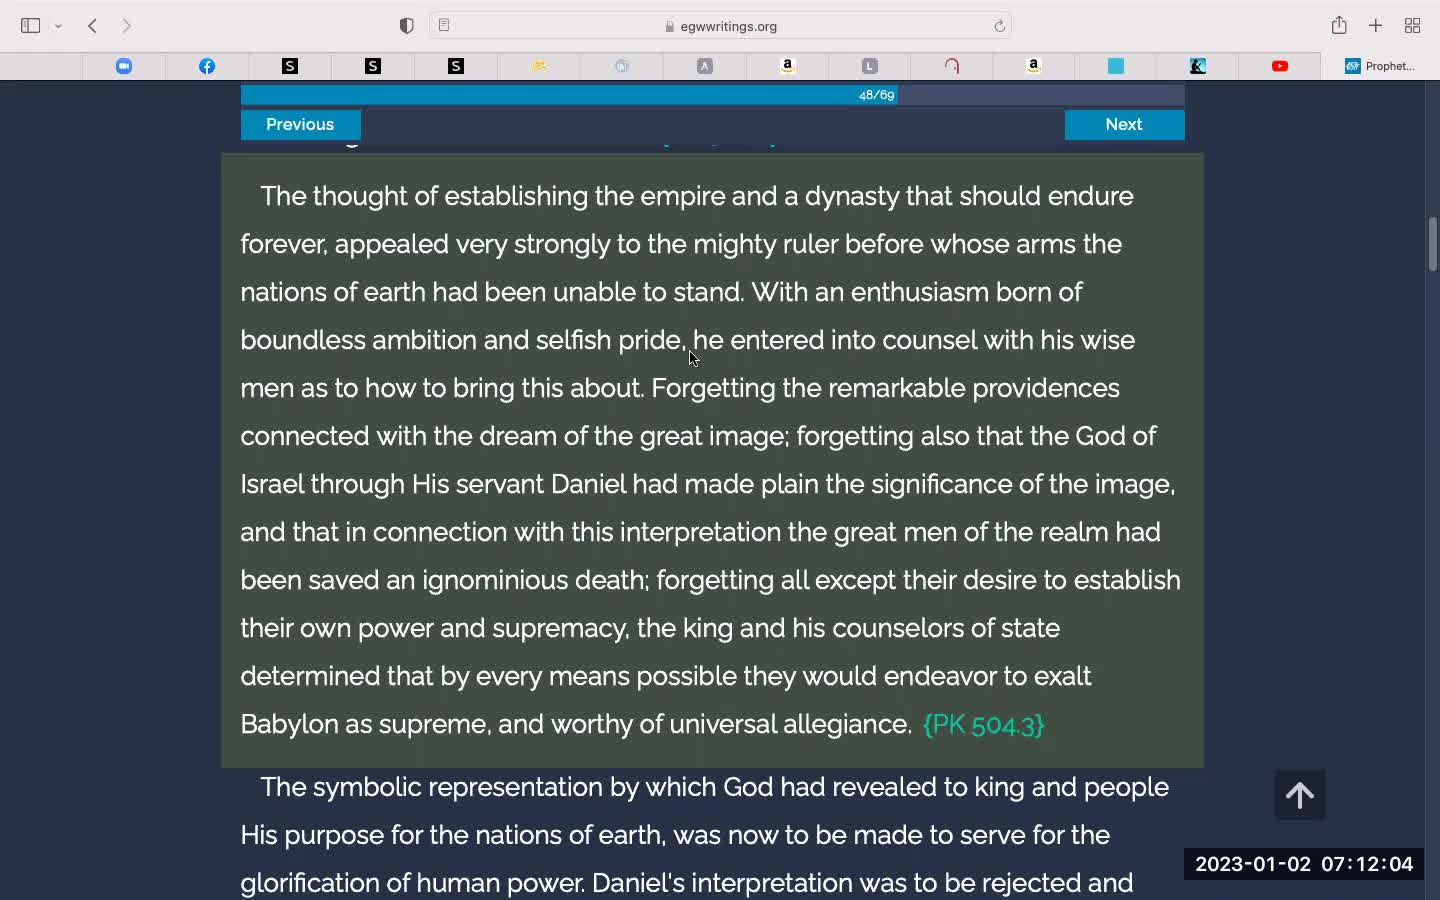Open the Share menu icon

click(1339, 25)
